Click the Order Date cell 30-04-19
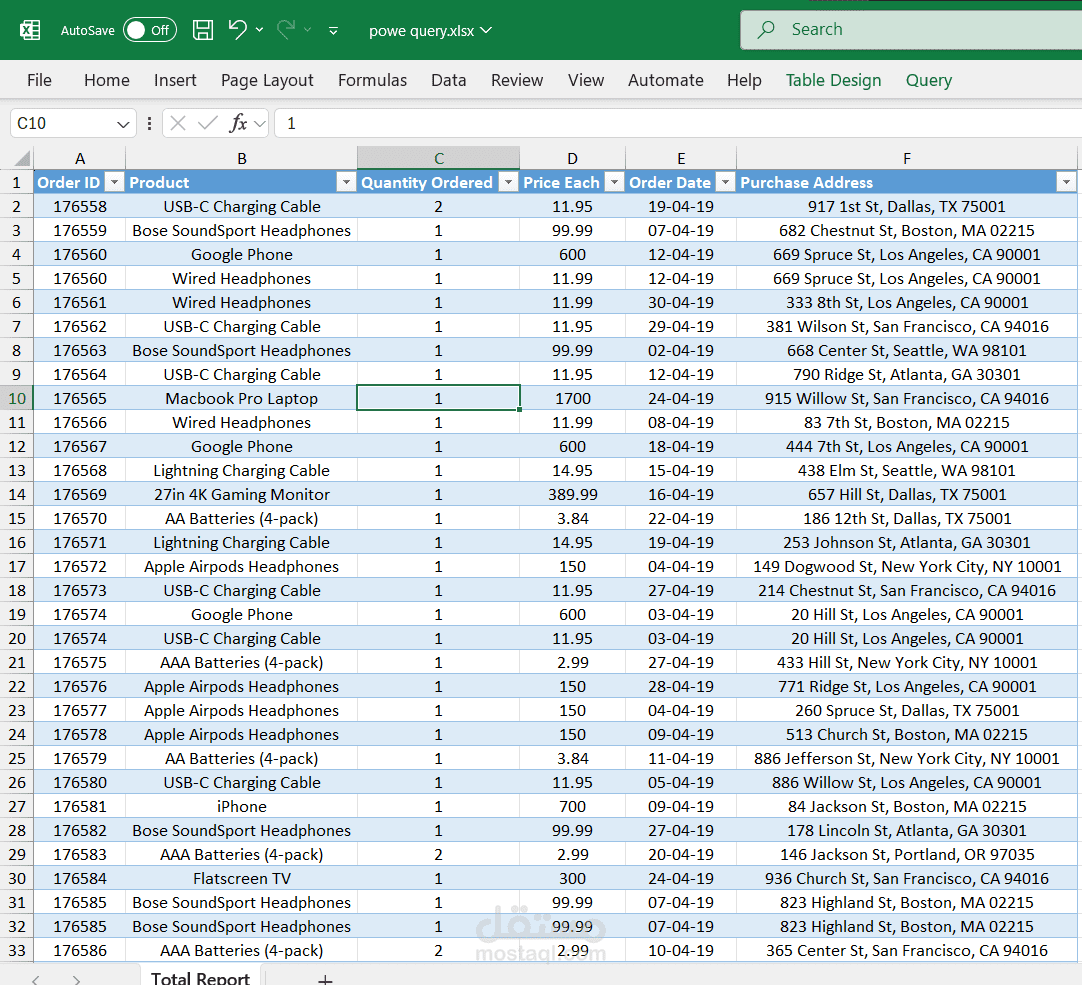 click(681, 302)
